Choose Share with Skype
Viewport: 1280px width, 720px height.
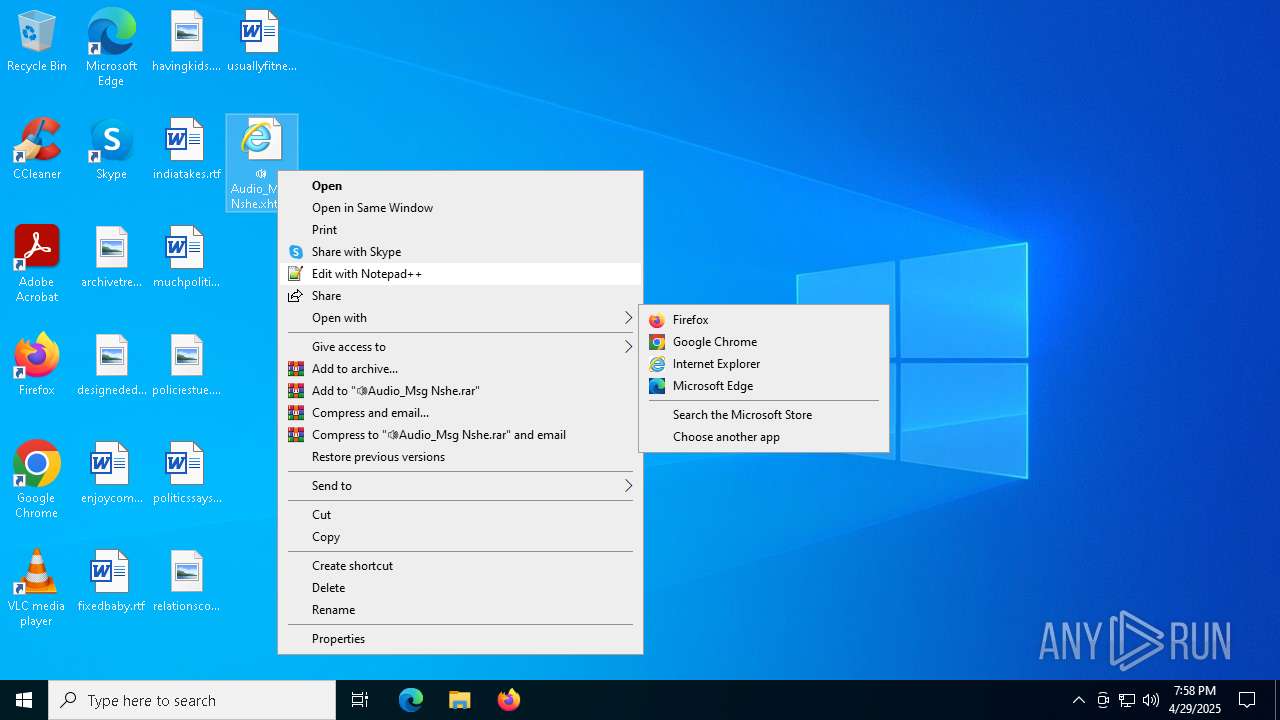(460, 252)
